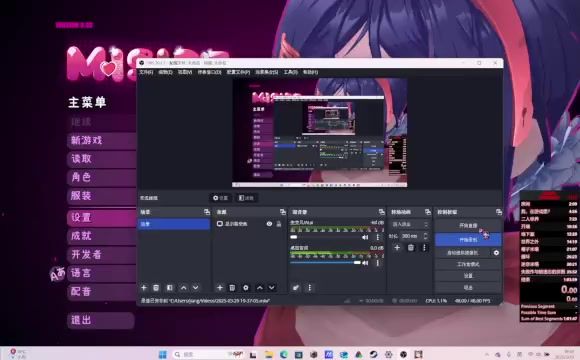
Task: Open 视图(V) menu in OBS
Action: tap(185, 72)
